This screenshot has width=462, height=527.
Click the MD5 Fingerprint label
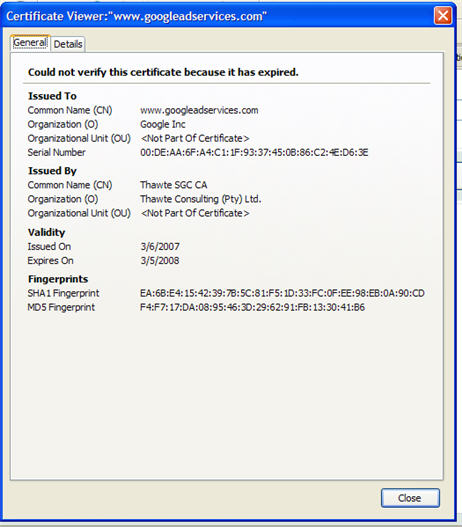pyautogui.click(x=61, y=308)
